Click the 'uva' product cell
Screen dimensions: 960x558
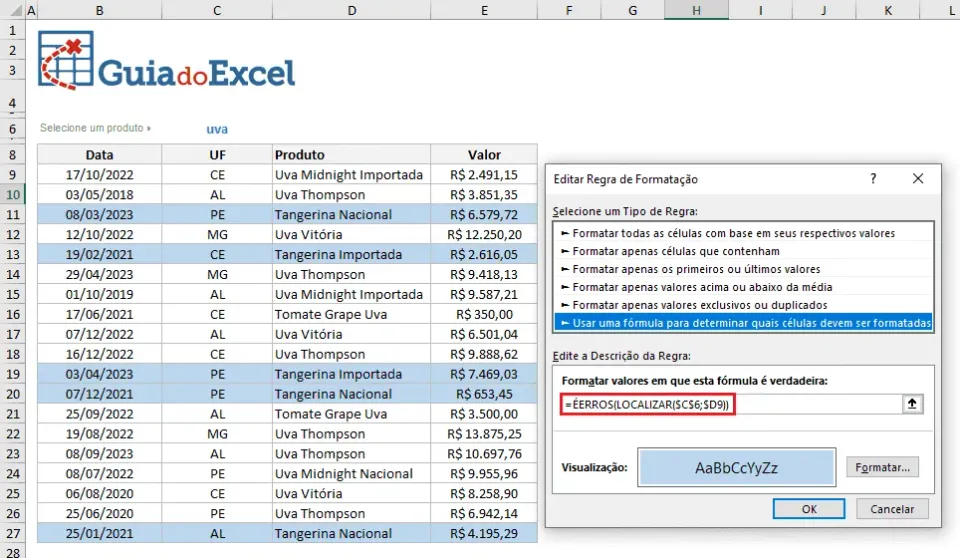(x=217, y=129)
